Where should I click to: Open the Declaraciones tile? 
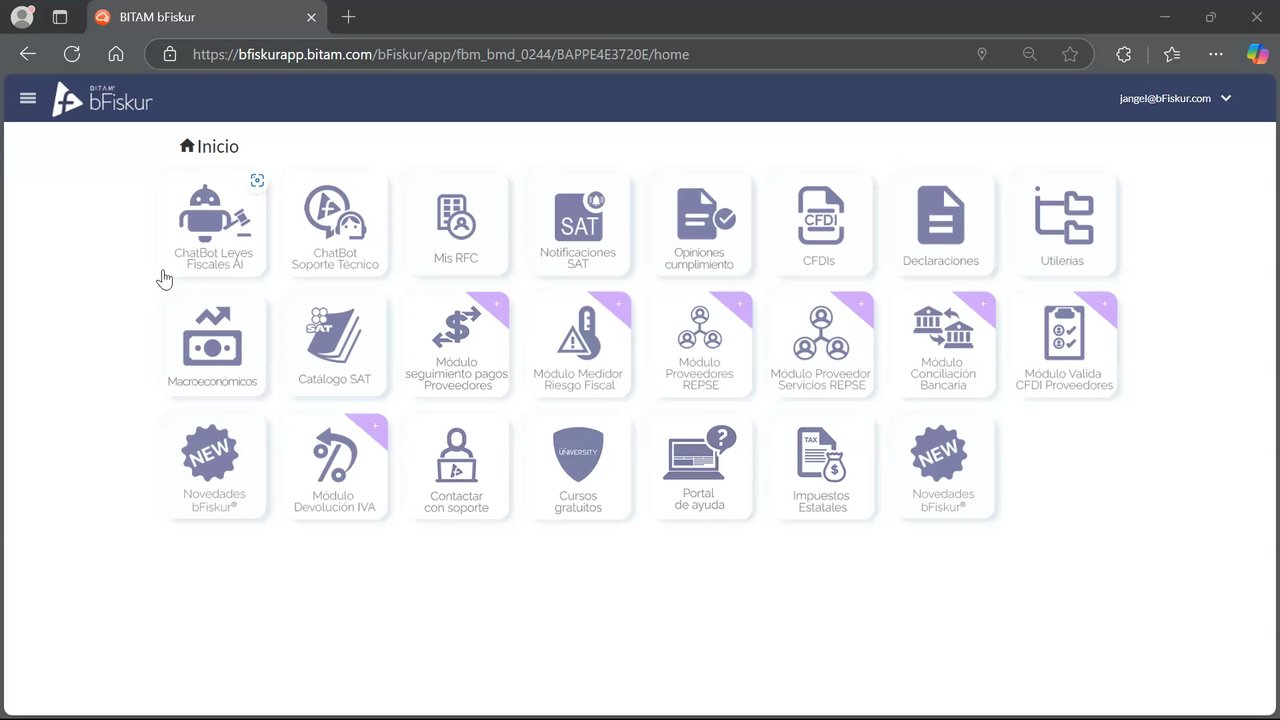click(942, 226)
